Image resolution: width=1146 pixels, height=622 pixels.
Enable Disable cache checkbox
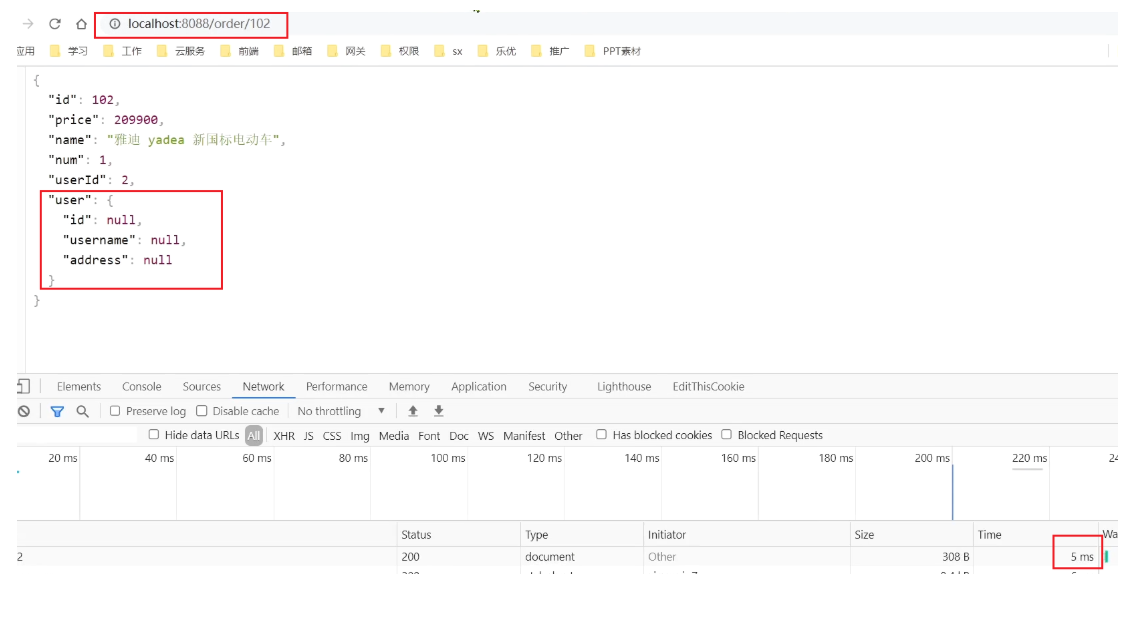point(202,411)
